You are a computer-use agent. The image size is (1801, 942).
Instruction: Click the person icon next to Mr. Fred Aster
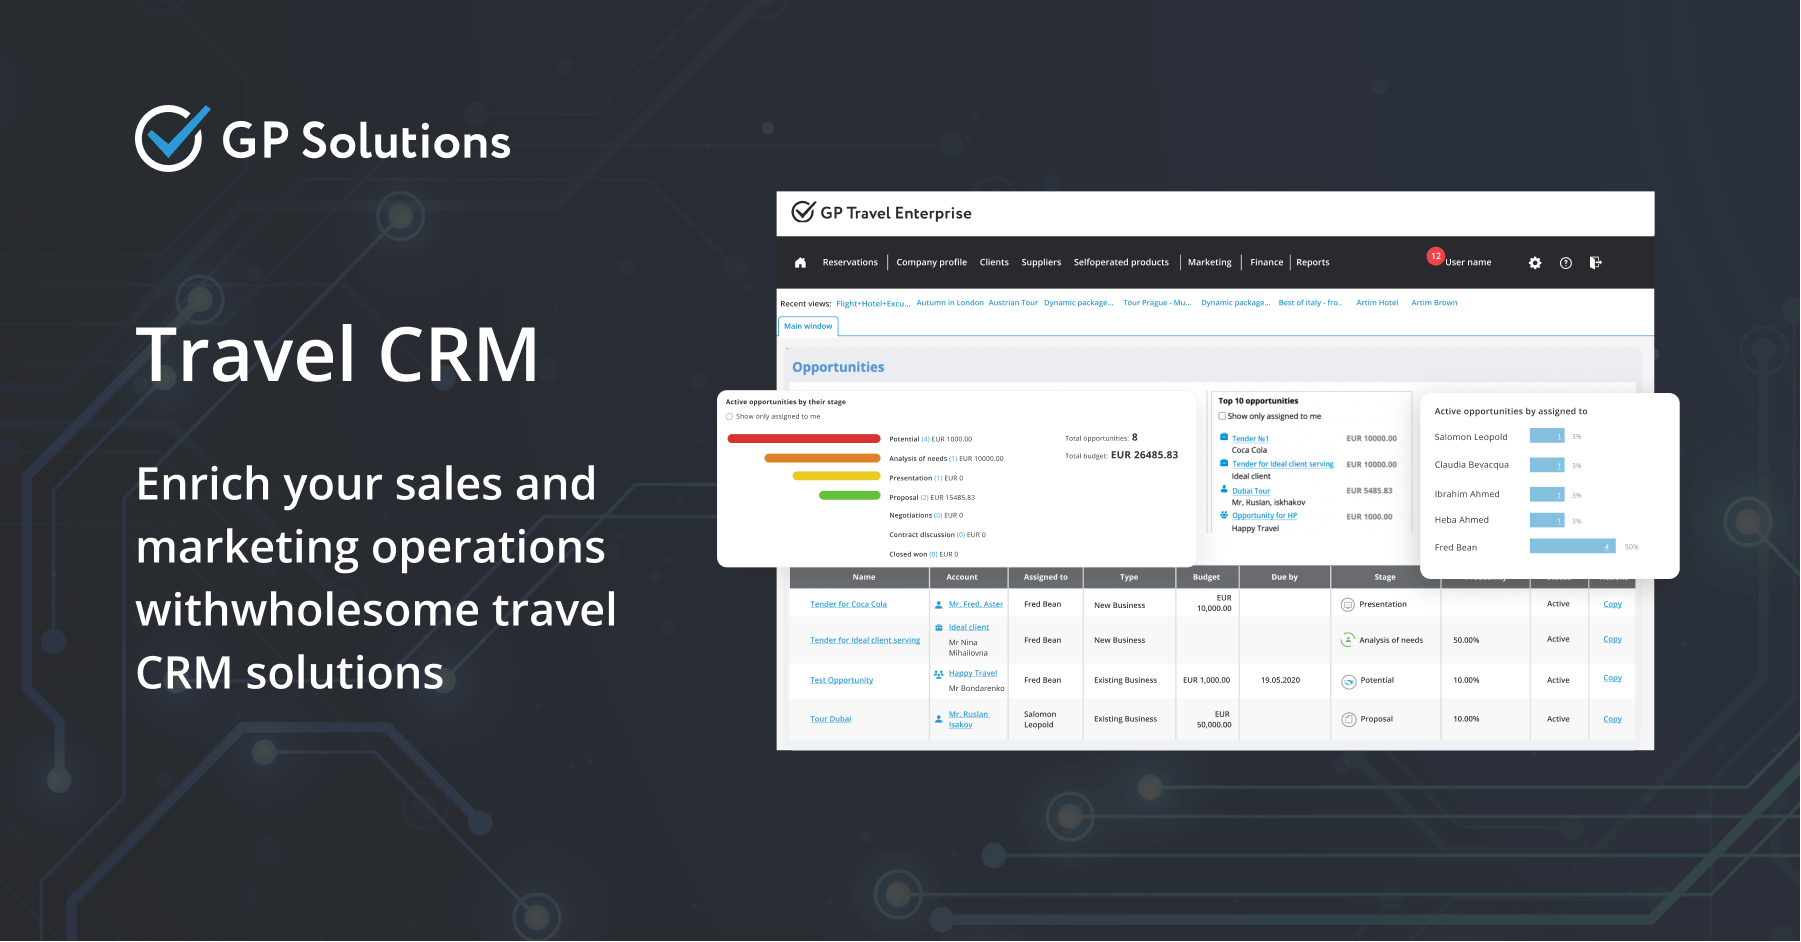pyautogui.click(x=937, y=604)
